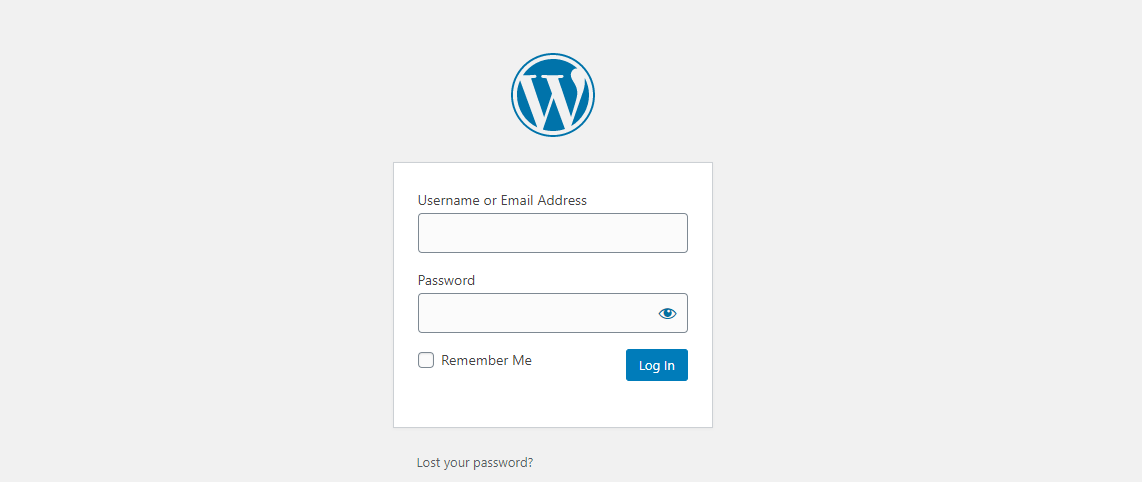1142x482 pixels.
Task: Click the Remember Me label text
Action: point(486,360)
